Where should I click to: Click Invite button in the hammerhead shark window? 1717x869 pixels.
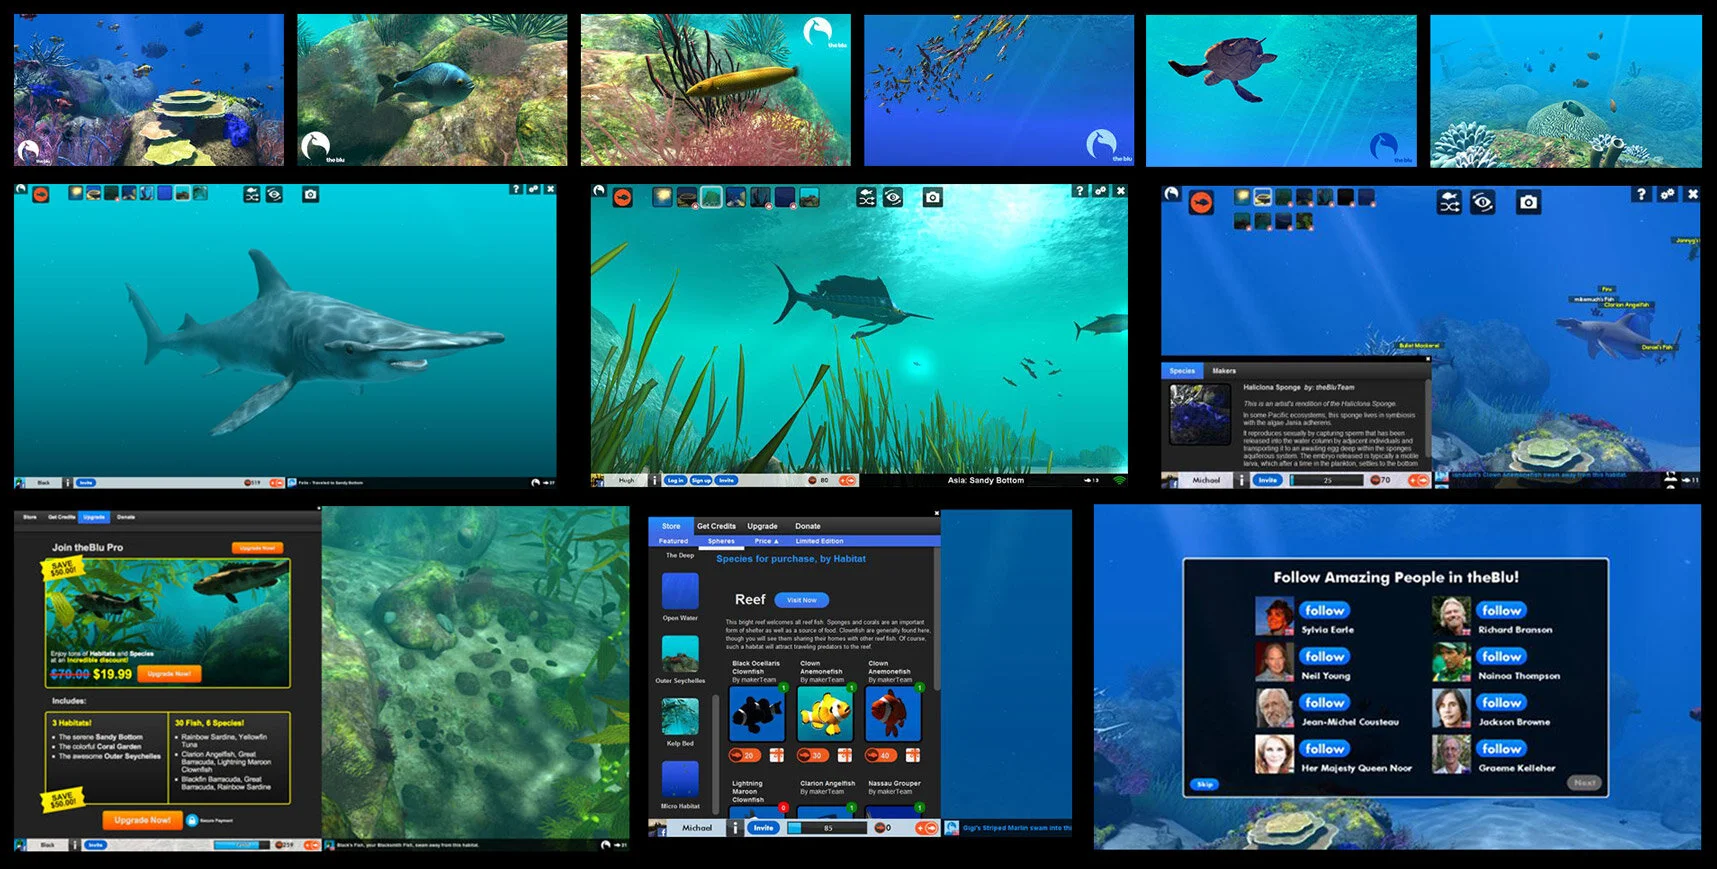point(87,482)
